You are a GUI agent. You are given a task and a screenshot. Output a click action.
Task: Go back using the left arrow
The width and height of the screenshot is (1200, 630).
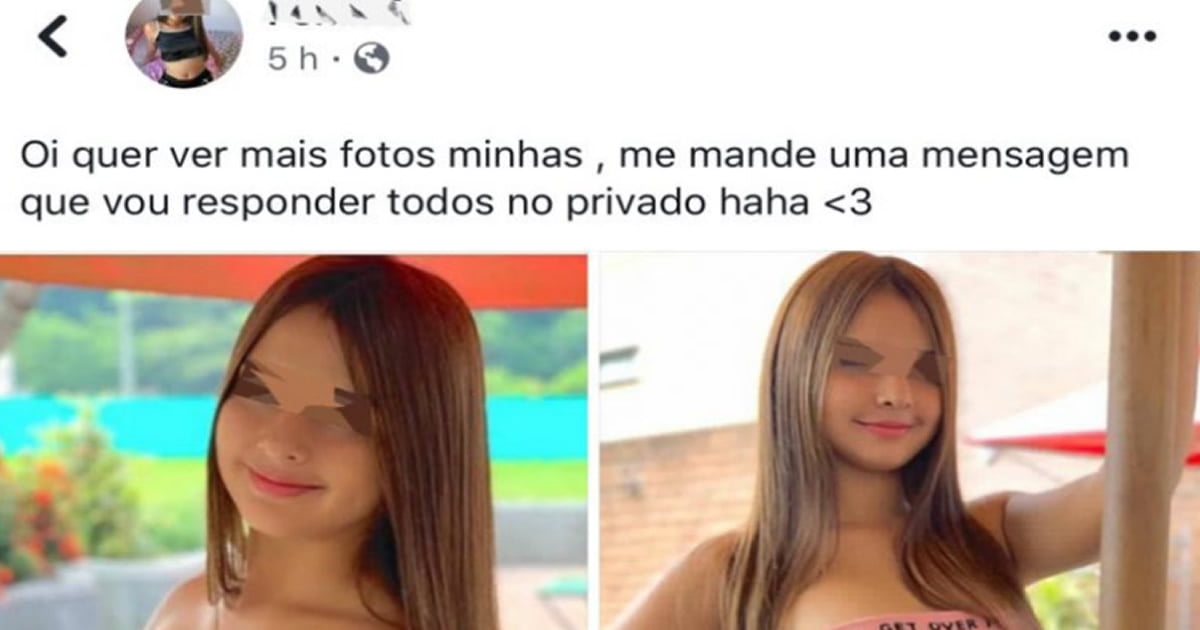[53, 37]
